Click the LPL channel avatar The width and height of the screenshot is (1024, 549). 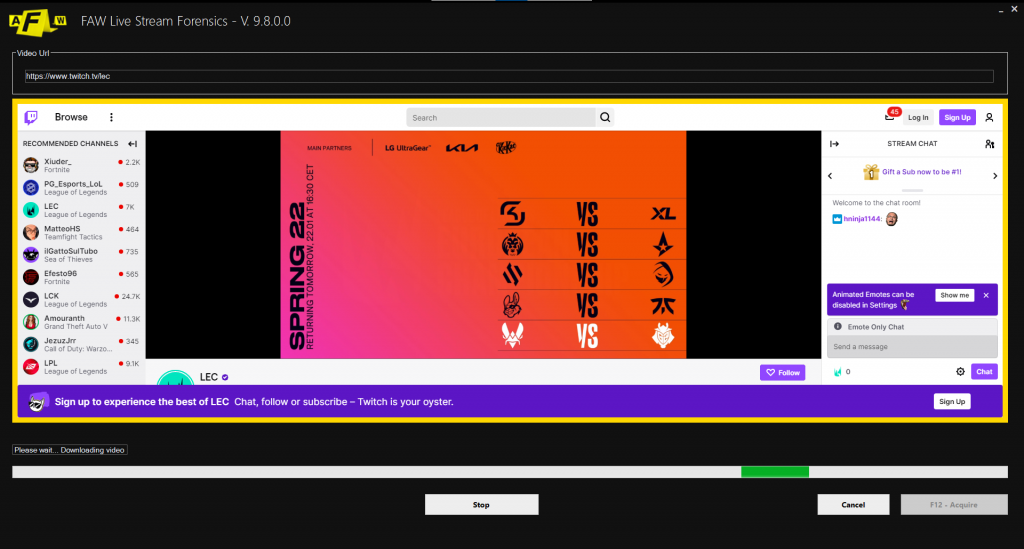pyautogui.click(x=31, y=366)
